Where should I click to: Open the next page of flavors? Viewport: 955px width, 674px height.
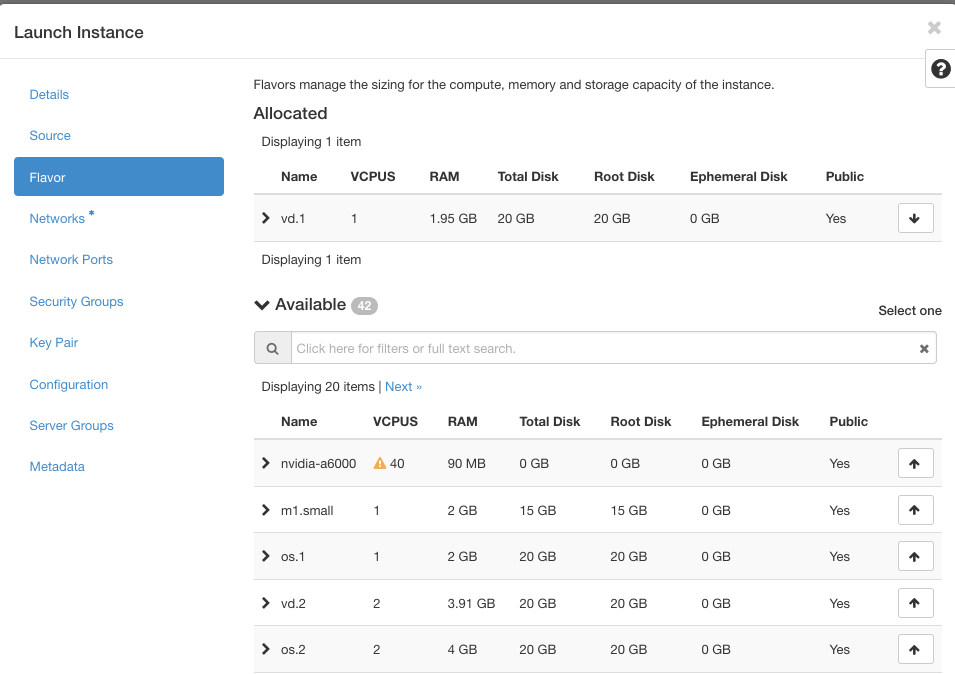[x=403, y=386]
